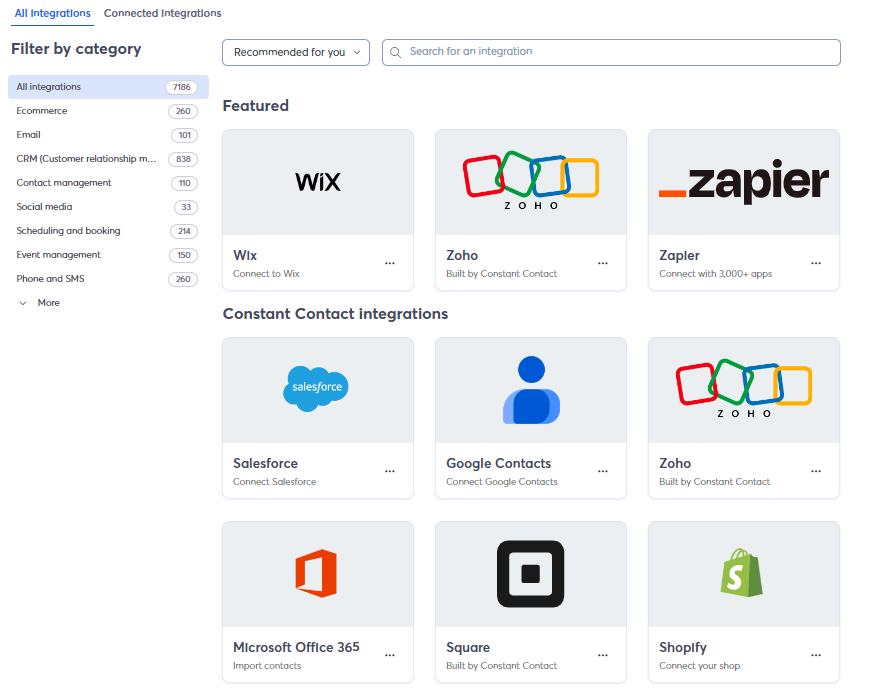Filter by Ecommerce category

[x=42, y=111]
